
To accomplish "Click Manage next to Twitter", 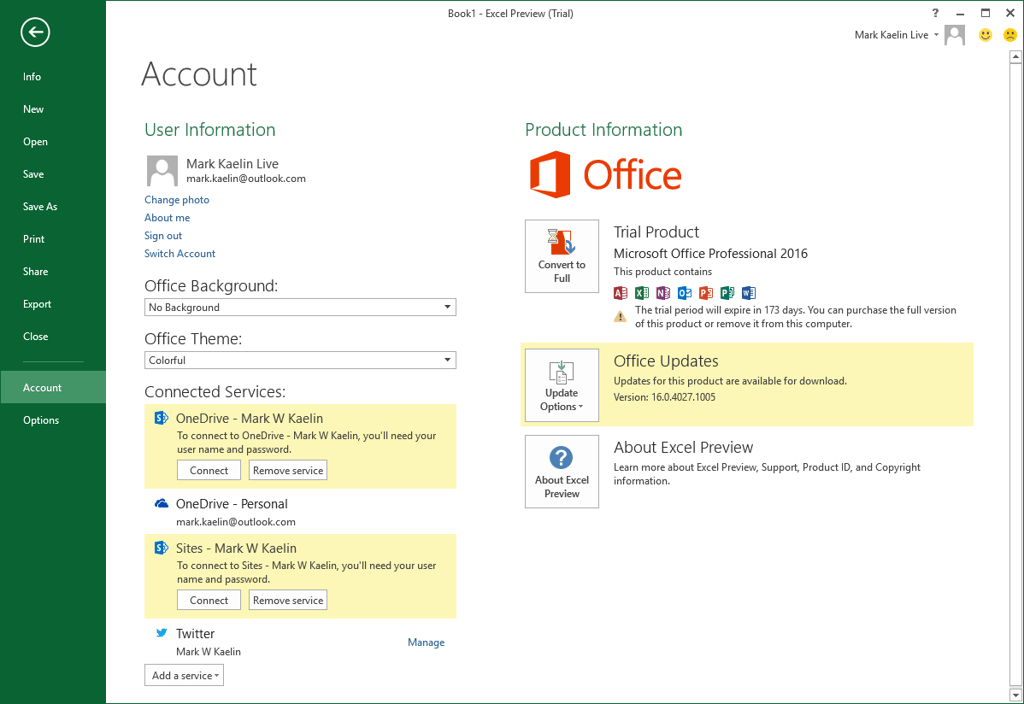I will [426, 642].
